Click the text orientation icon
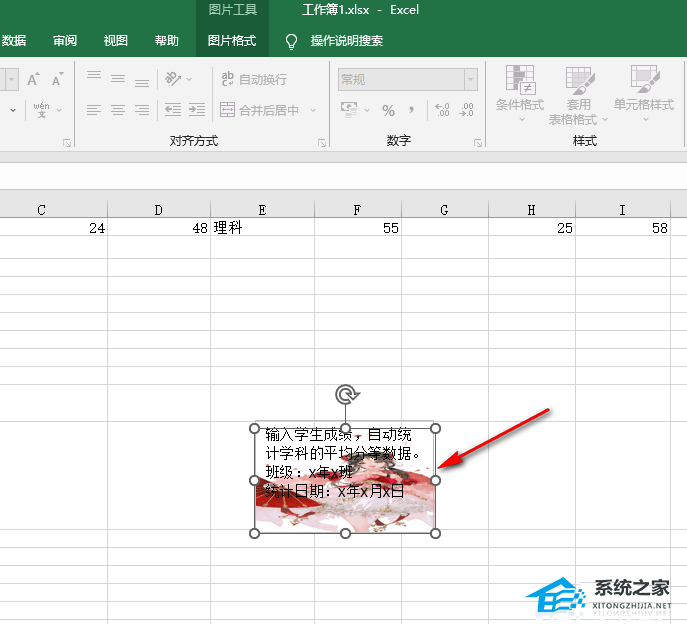This screenshot has height=624, width=687. point(174,78)
